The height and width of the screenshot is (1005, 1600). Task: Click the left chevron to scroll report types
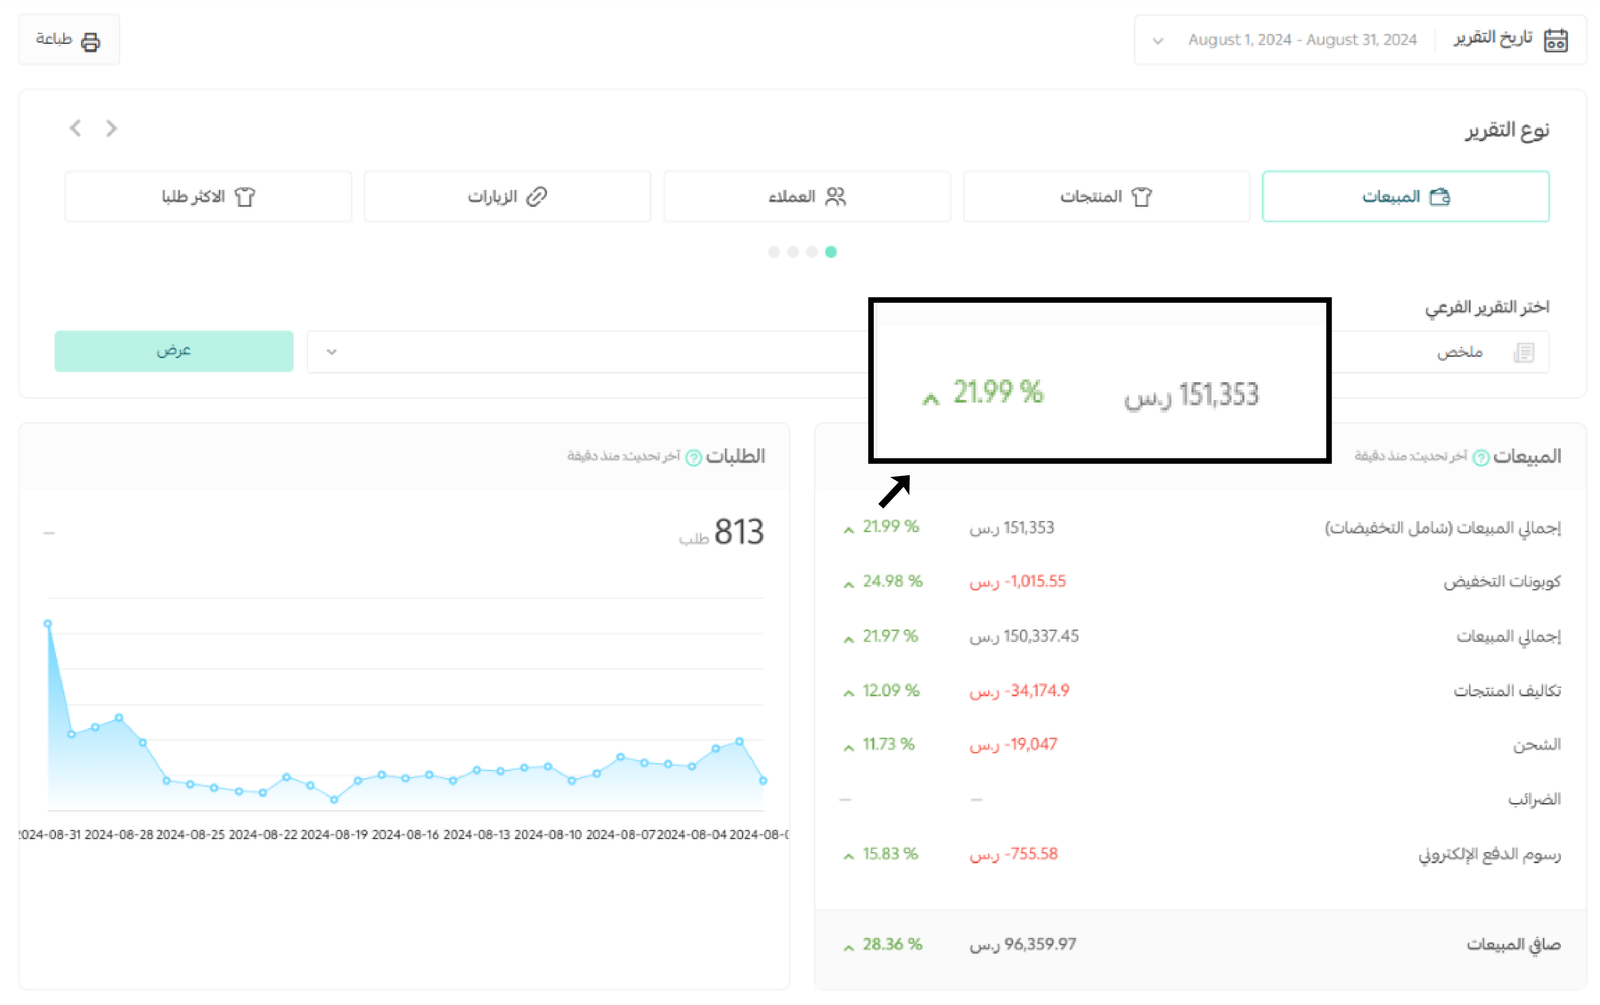pos(75,128)
